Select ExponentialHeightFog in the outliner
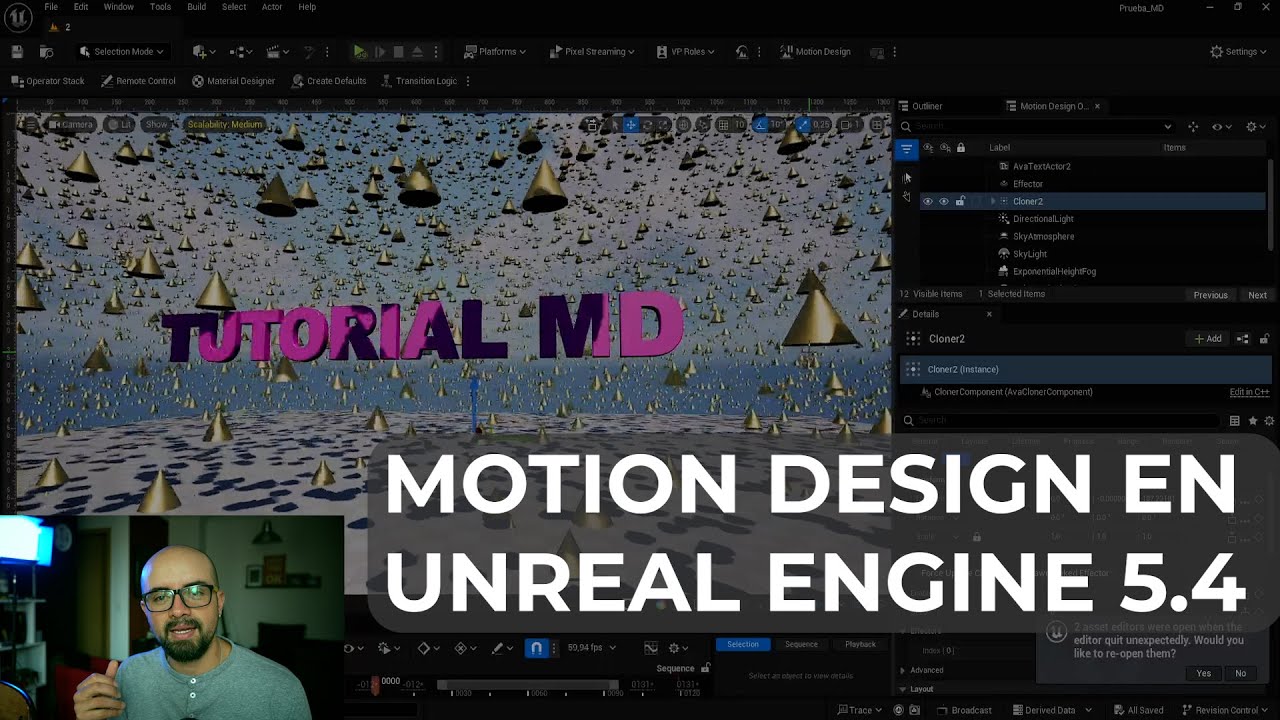The height and width of the screenshot is (720, 1280). click(x=1054, y=272)
